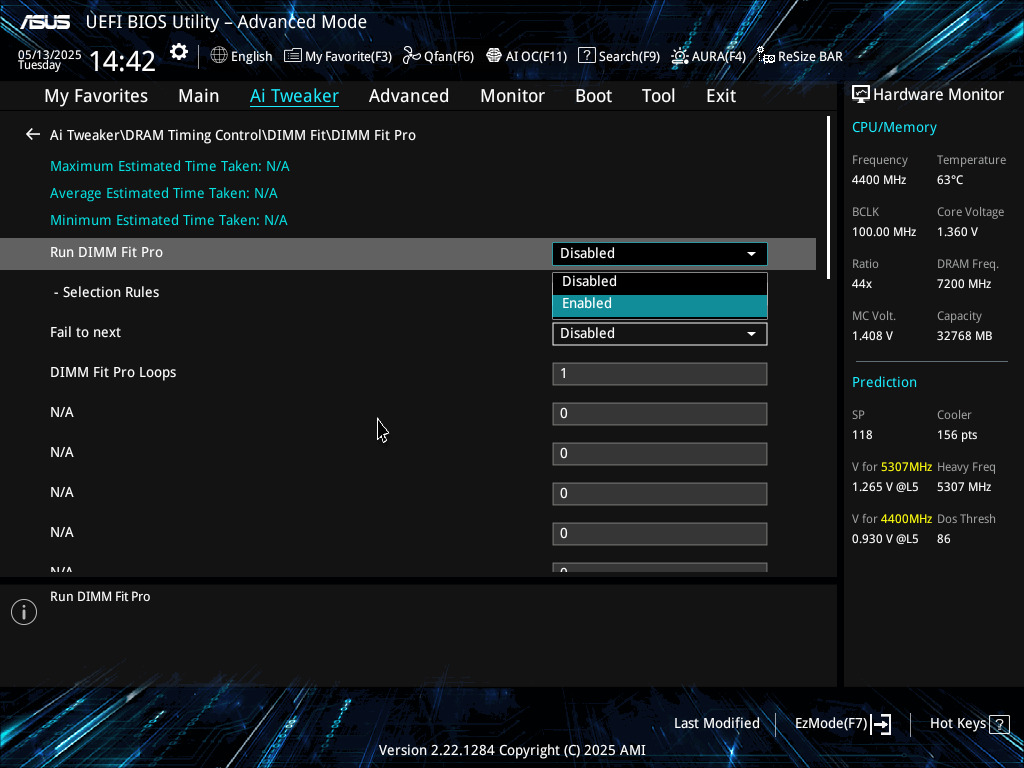Click the fourth N/A value field
The width and height of the screenshot is (1024, 768).
click(x=660, y=534)
